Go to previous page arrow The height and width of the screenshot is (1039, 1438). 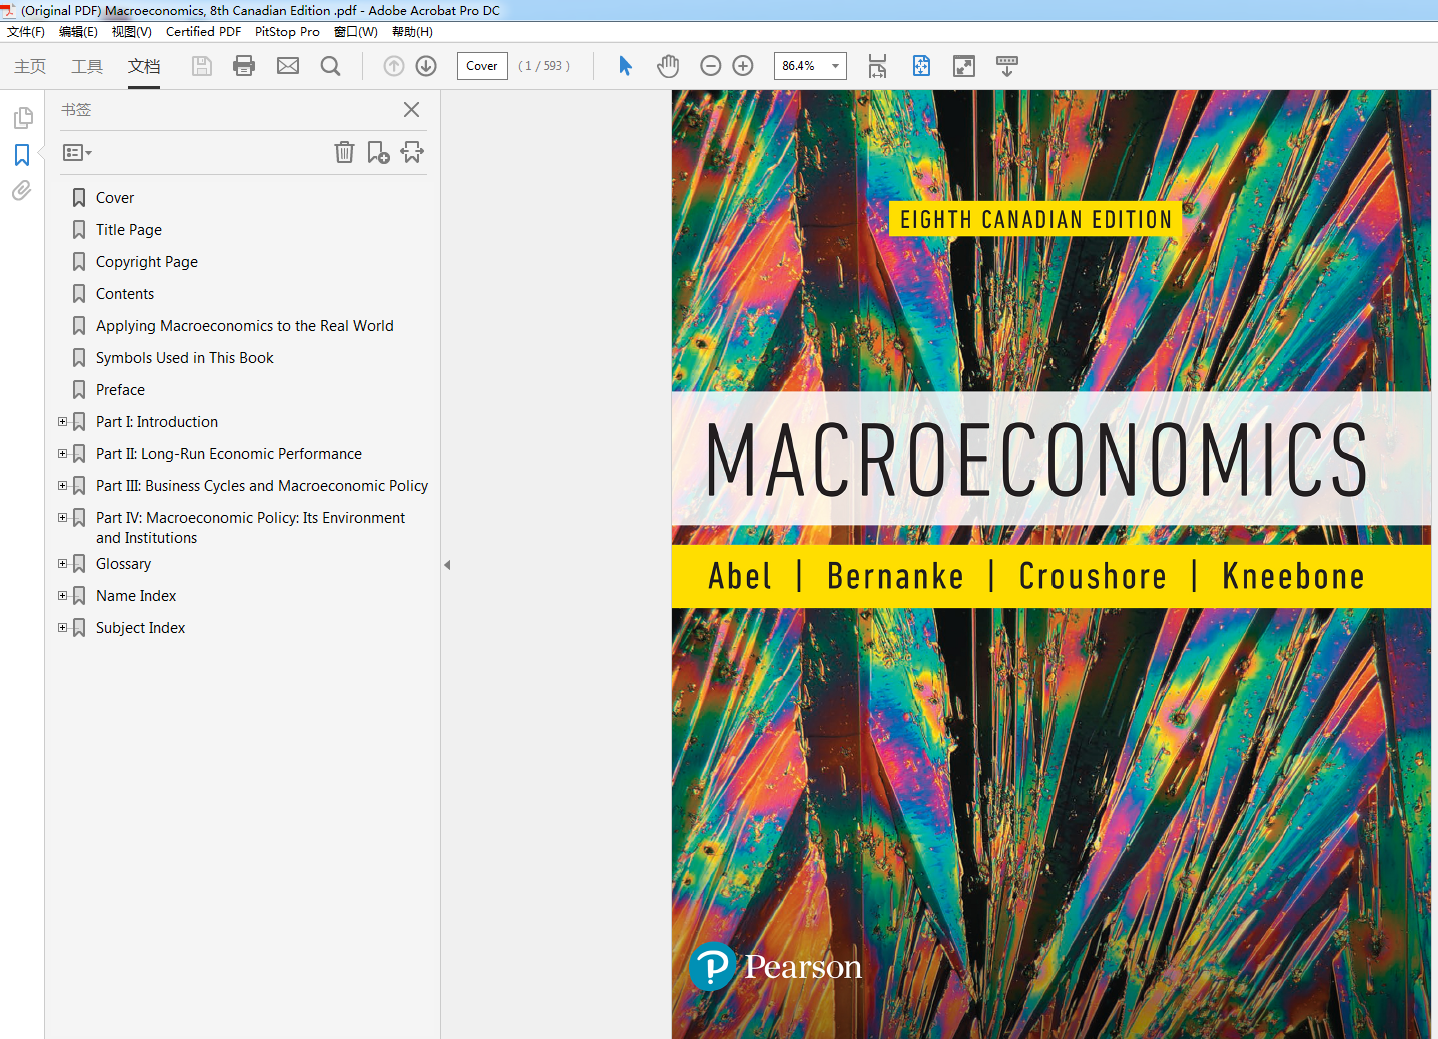click(x=394, y=66)
